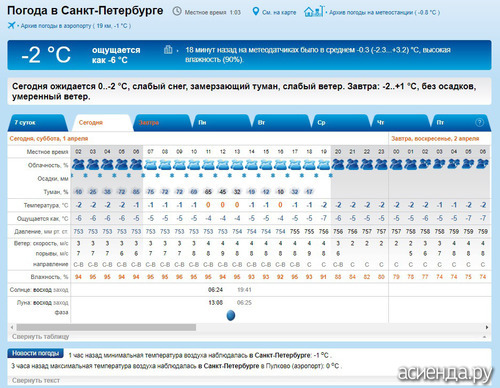Click the Сегодня, суббота, 1 апреля heading
The width and height of the screenshot is (500, 388).
49,138
